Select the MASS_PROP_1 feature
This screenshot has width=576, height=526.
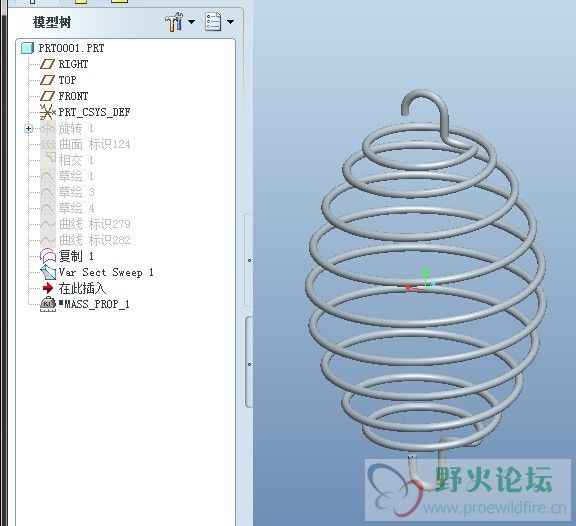coord(94,304)
